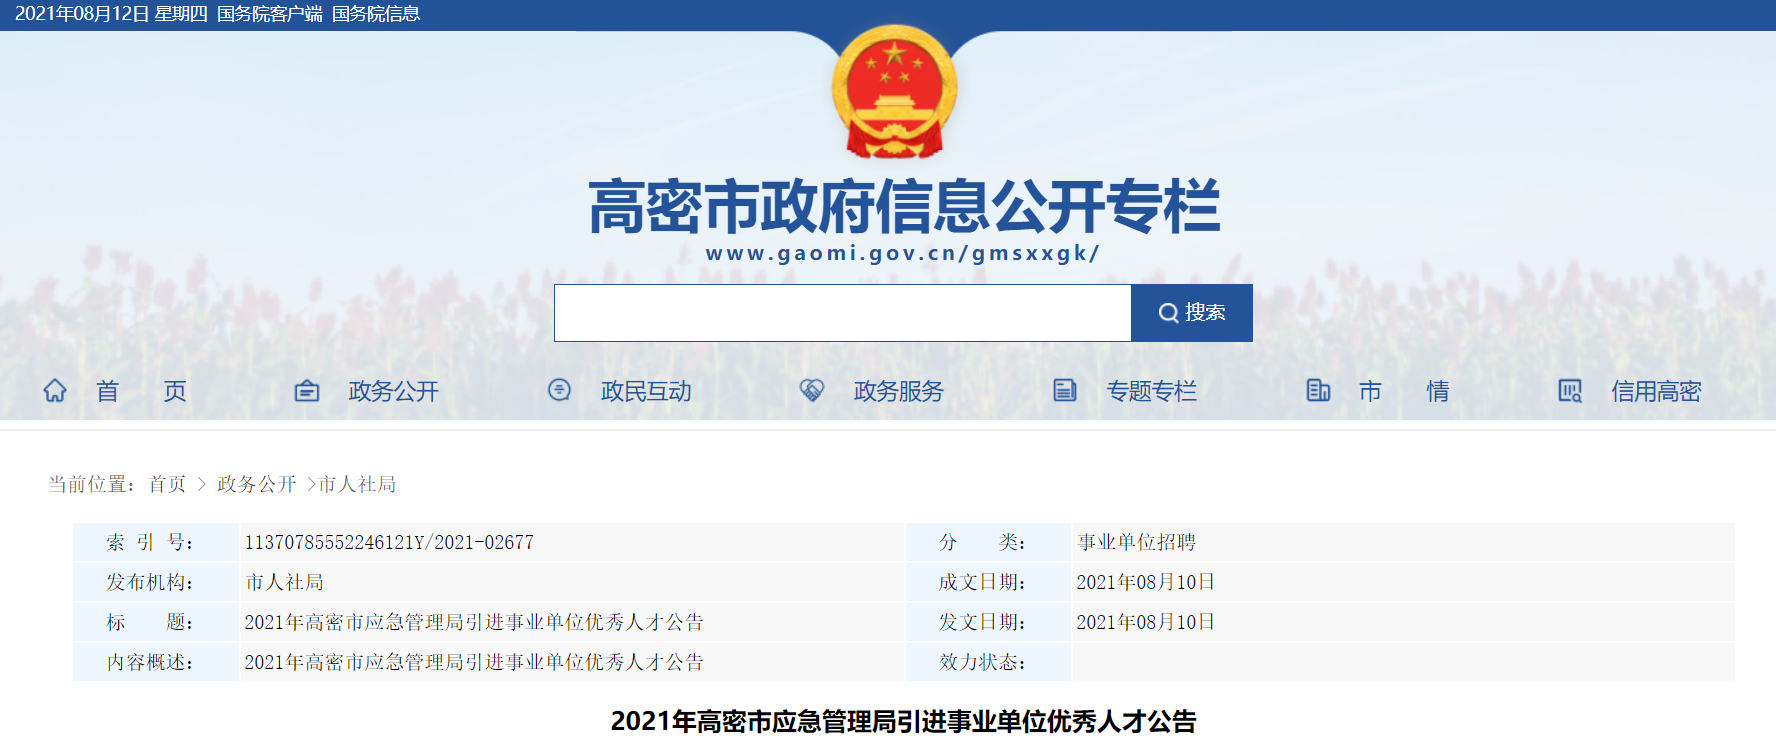Viewport: 1776px width, 742px height.
Task: Go to 市人社局 in the breadcrumb
Action: (x=357, y=484)
